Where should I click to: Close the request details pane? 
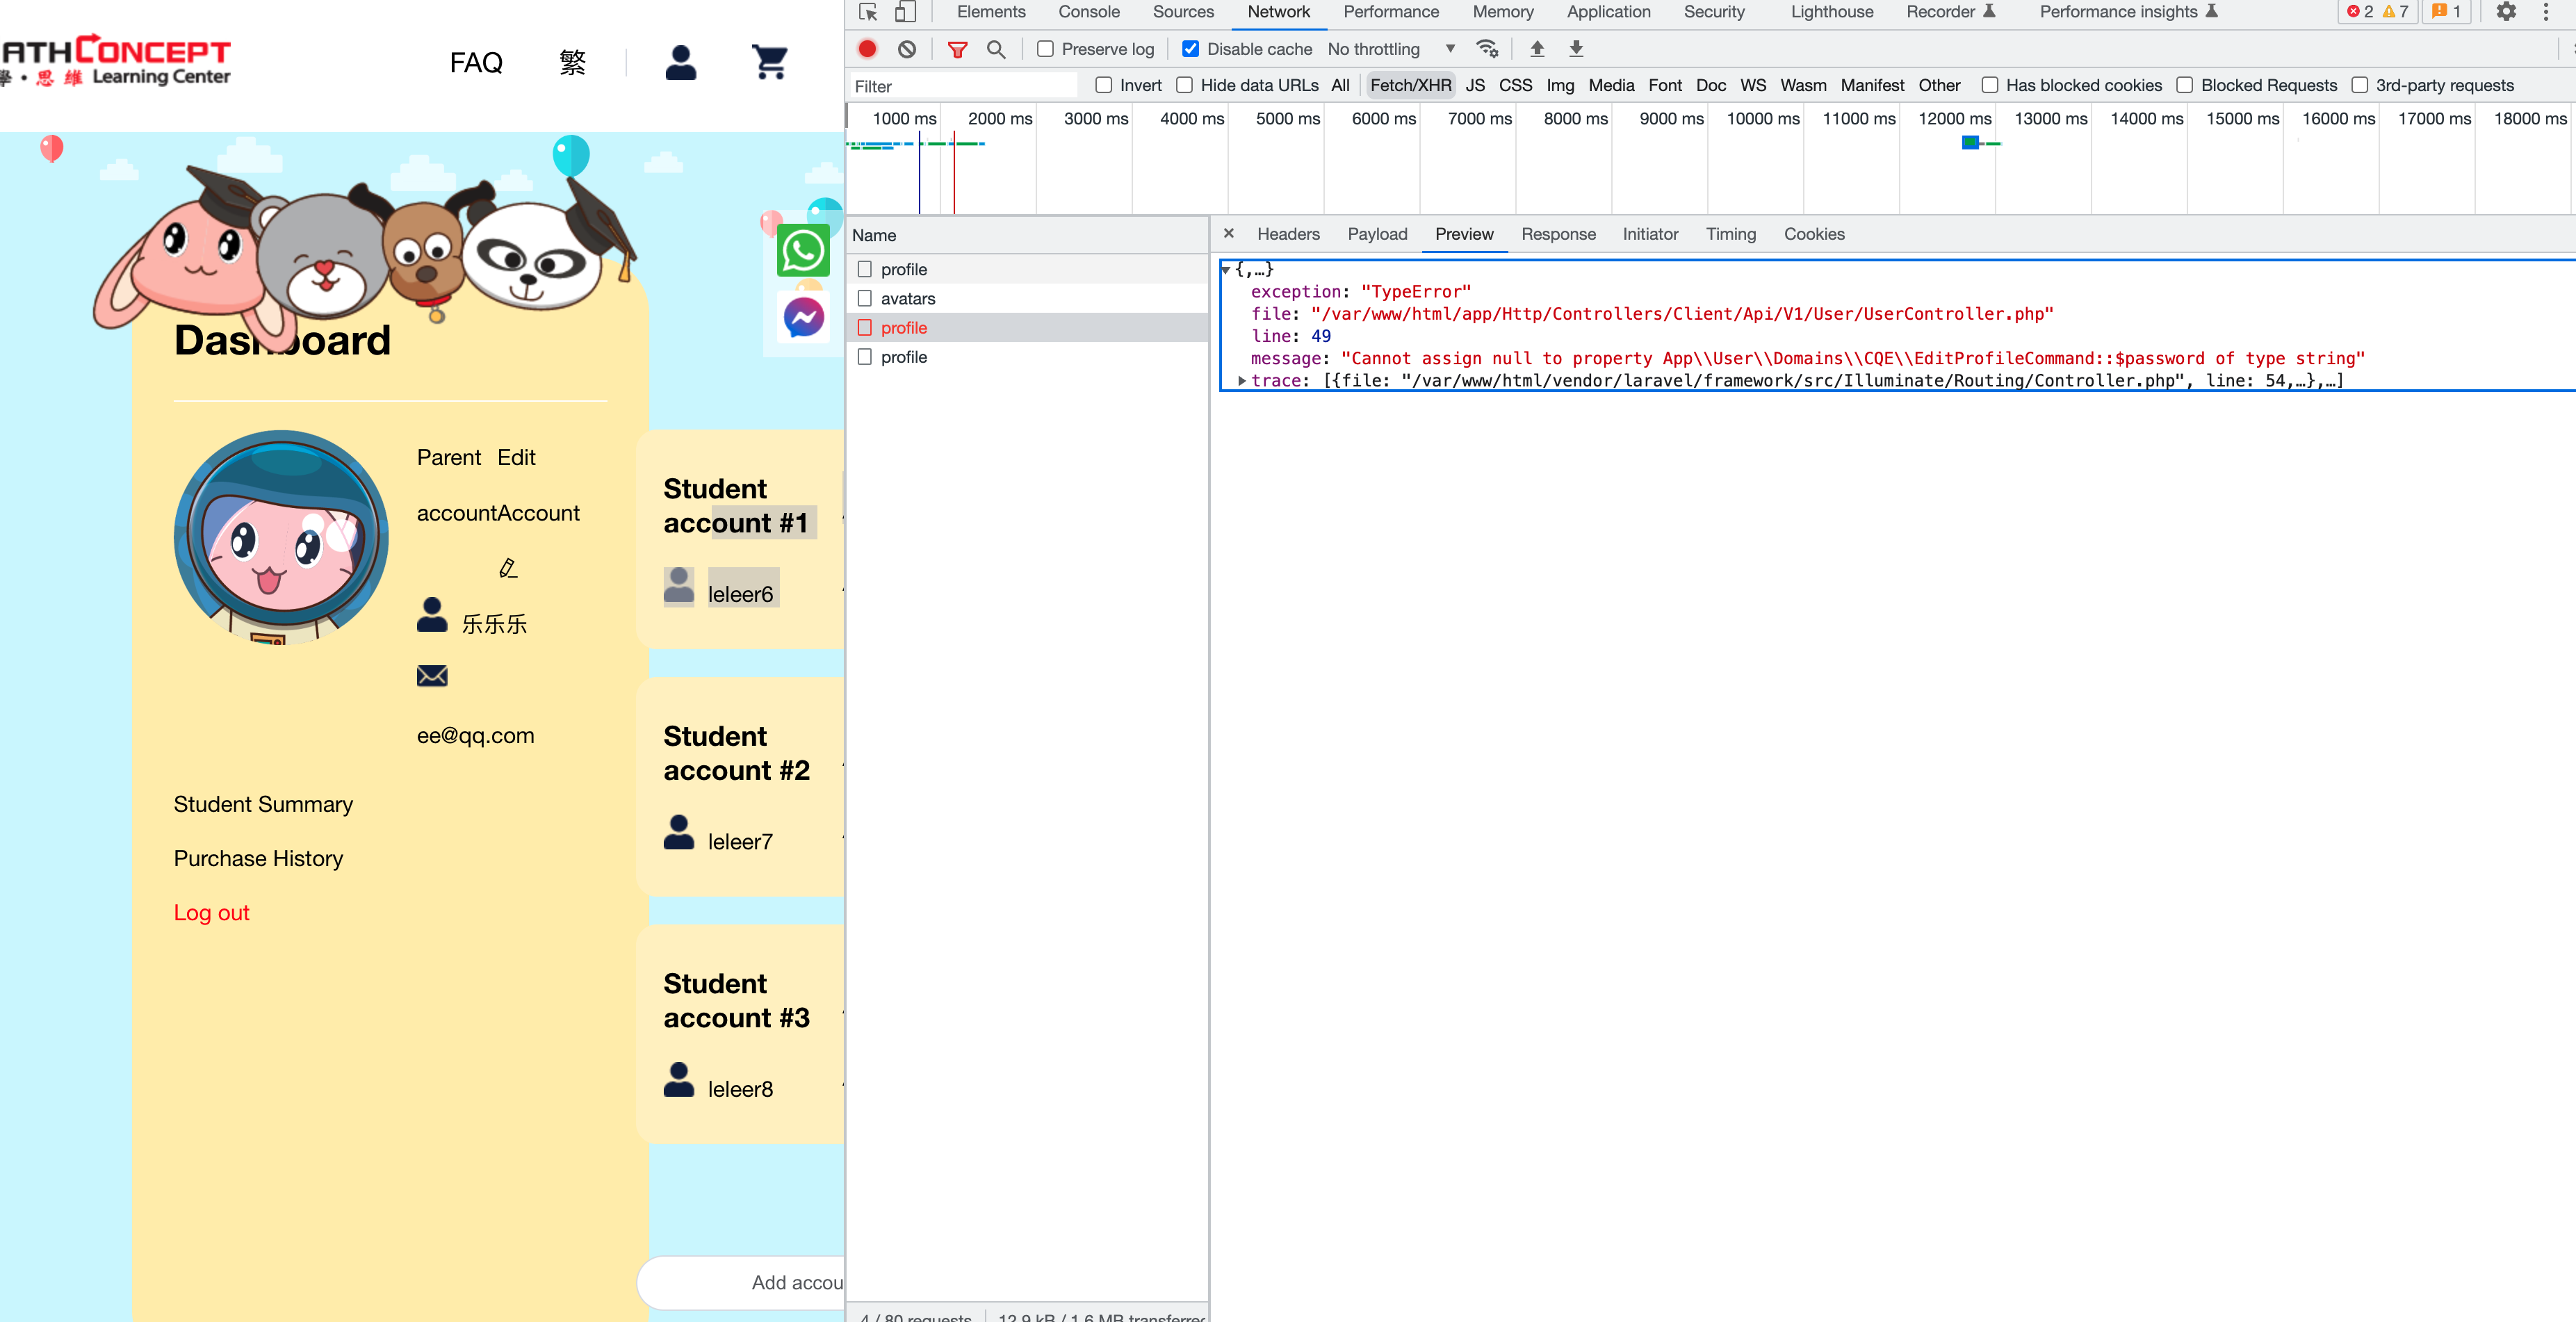tap(1229, 233)
